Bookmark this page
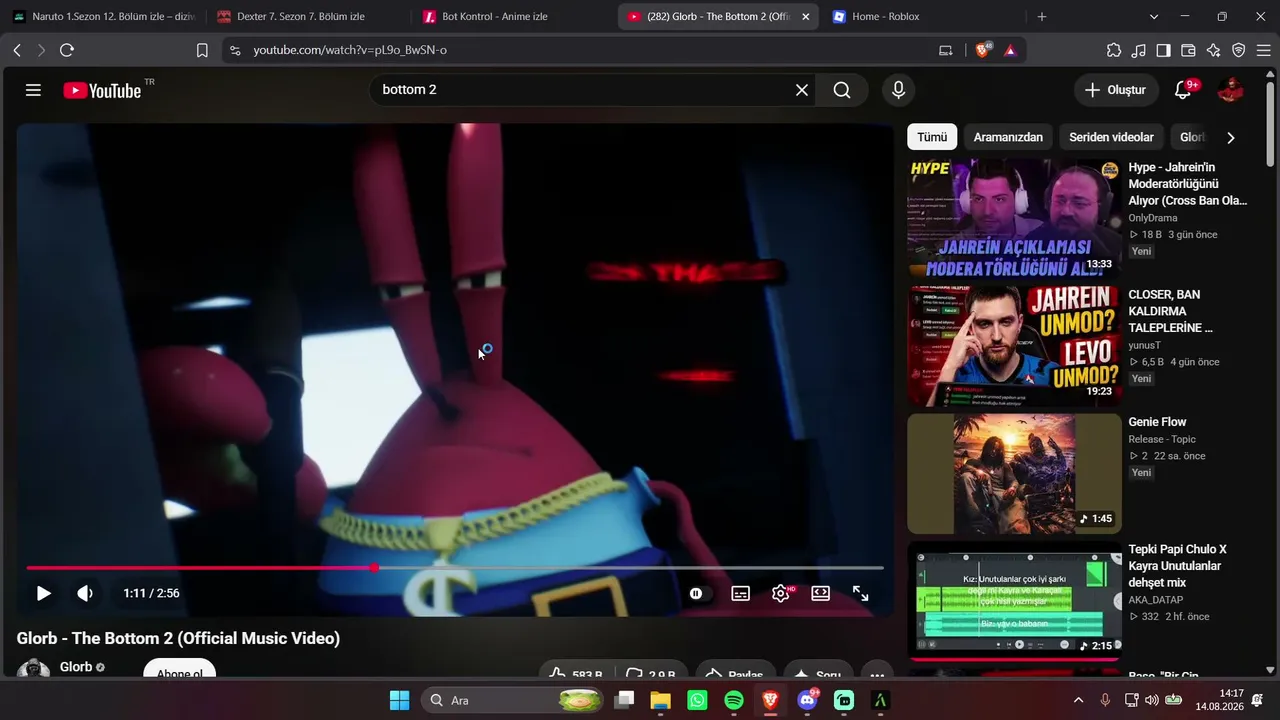Image resolution: width=1280 pixels, height=720 pixels. (x=202, y=50)
